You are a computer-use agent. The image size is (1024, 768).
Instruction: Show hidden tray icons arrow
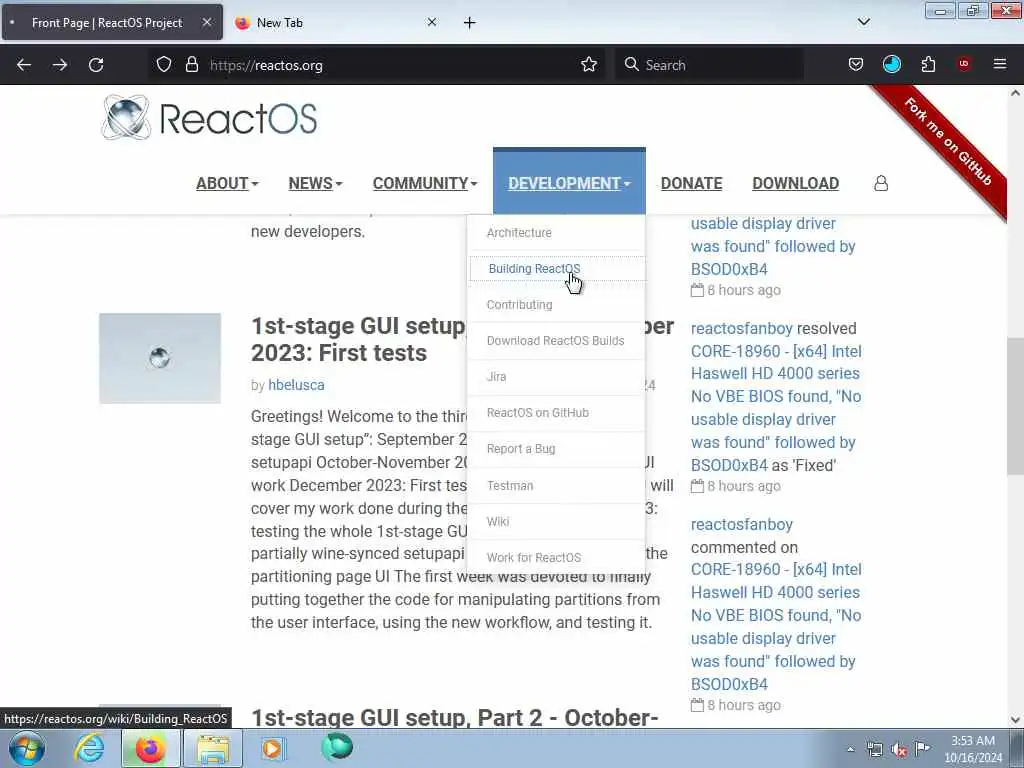[x=850, y=750]
